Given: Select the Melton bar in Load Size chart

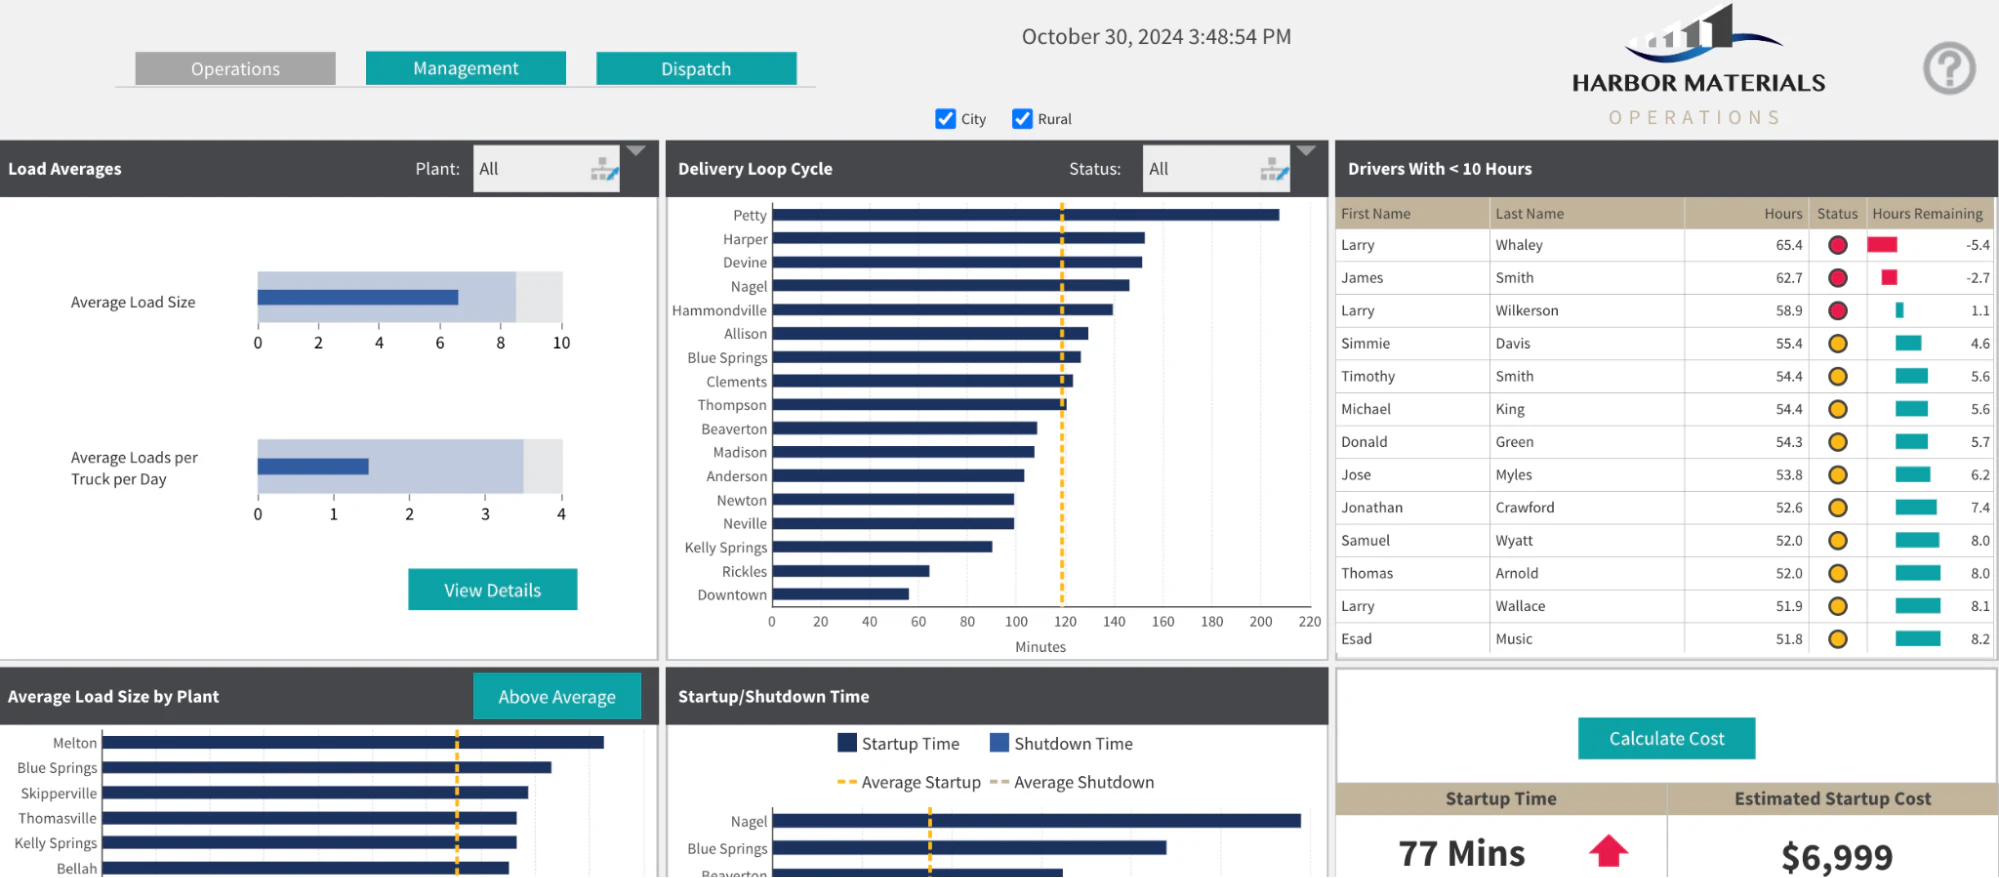Looking at the screenshot, I should tap(353, 743).
